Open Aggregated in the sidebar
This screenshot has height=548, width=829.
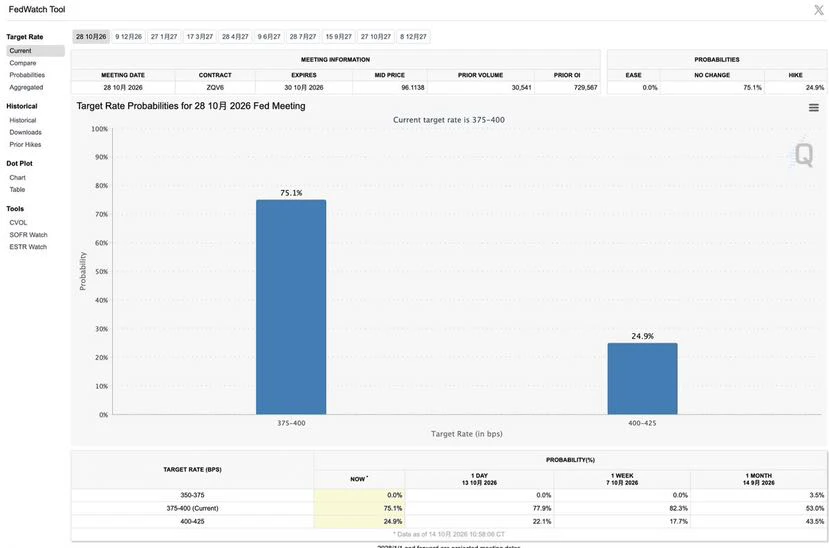(26, 87)
